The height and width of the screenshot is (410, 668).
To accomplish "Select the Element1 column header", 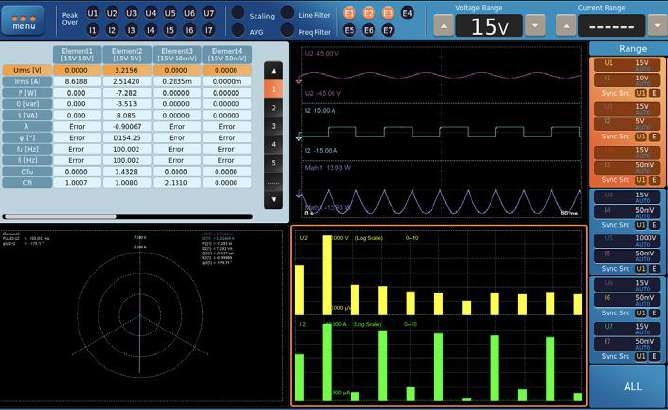I will 77,55.
